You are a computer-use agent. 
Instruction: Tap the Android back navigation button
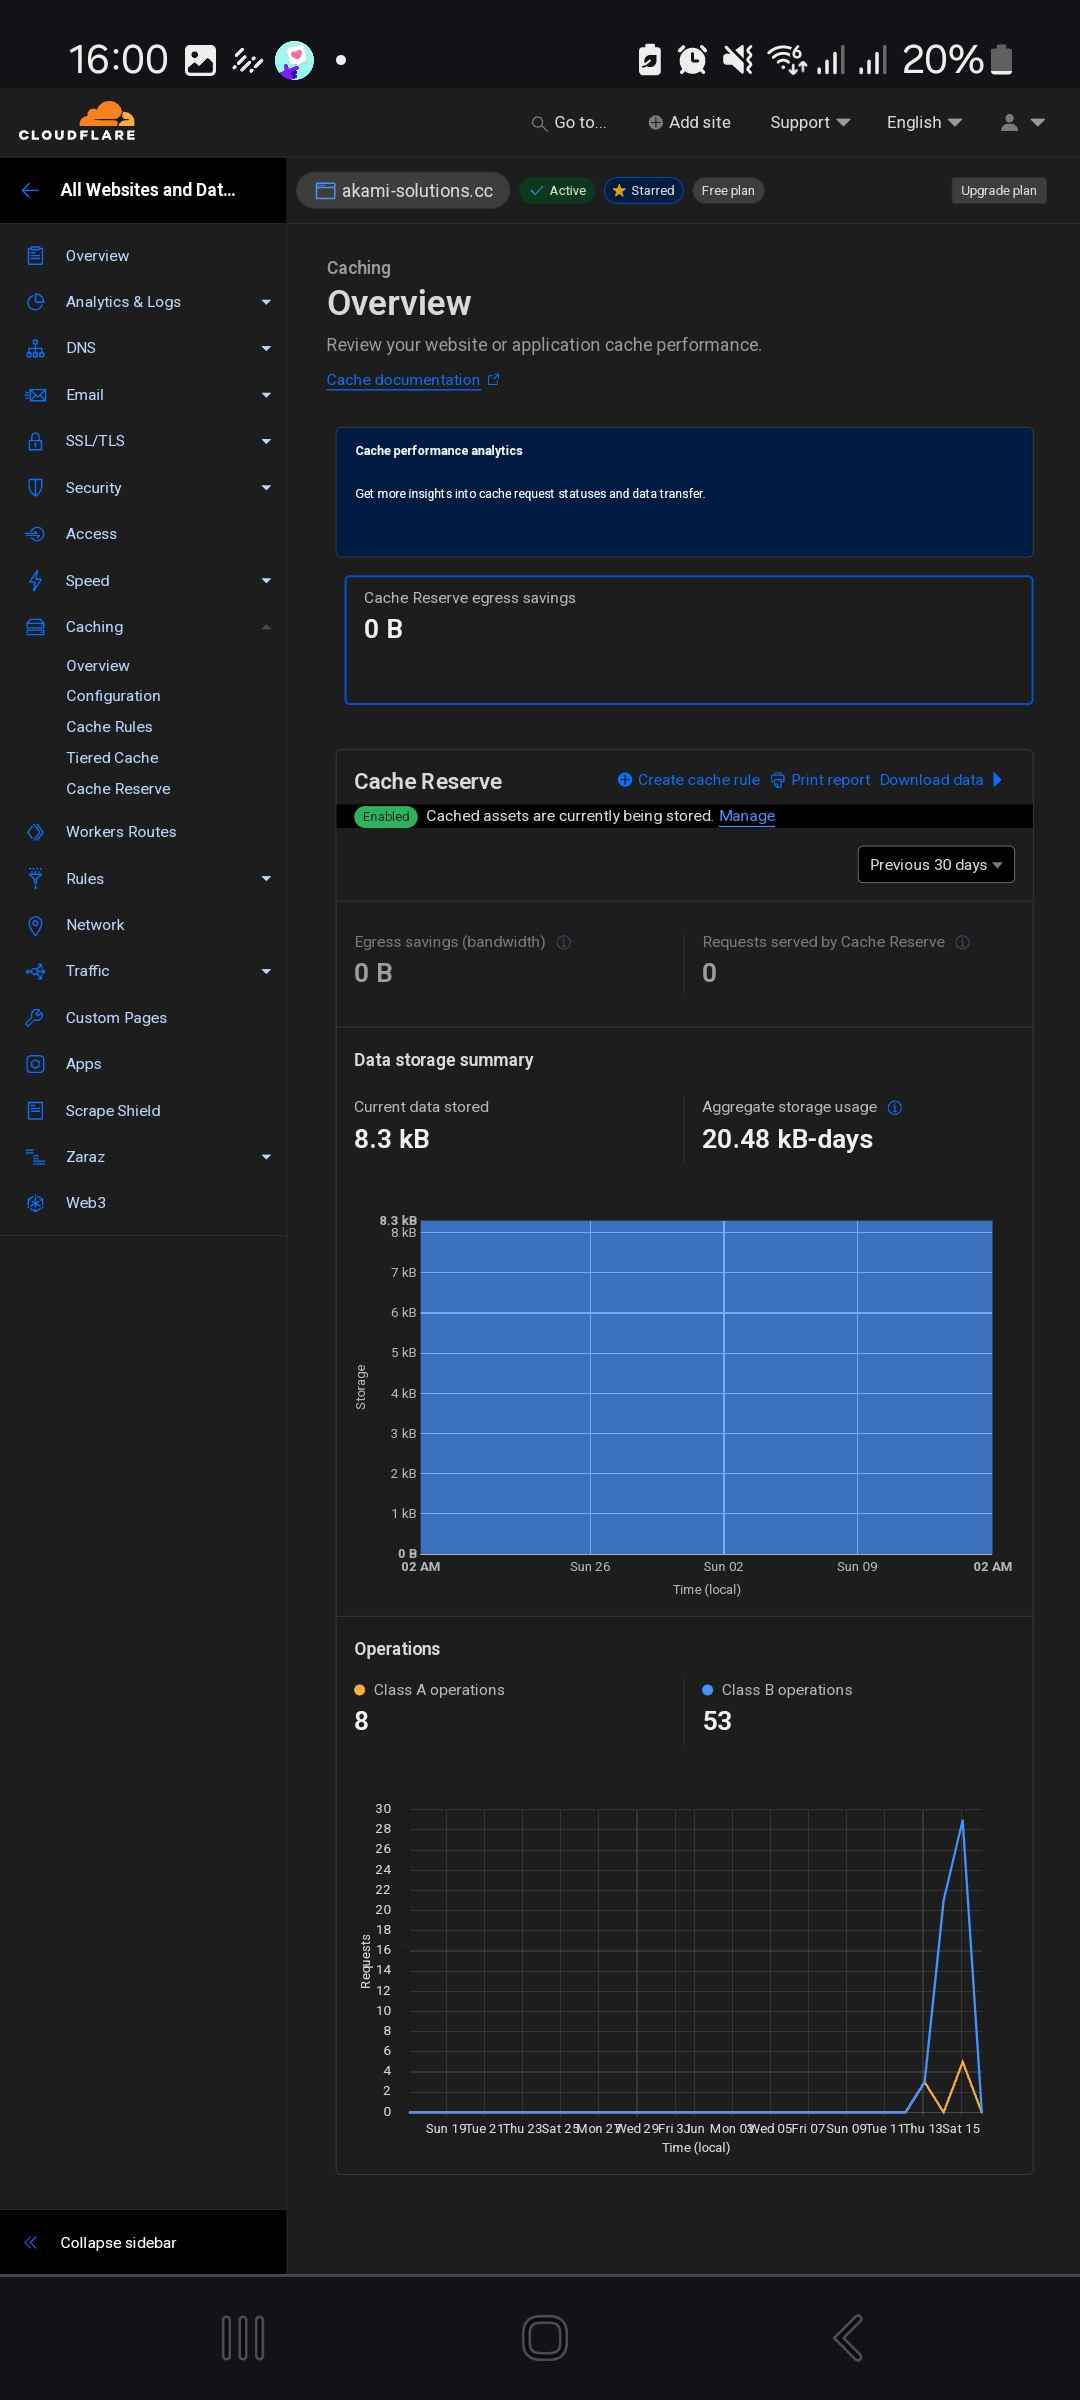tap(848, 2338)
